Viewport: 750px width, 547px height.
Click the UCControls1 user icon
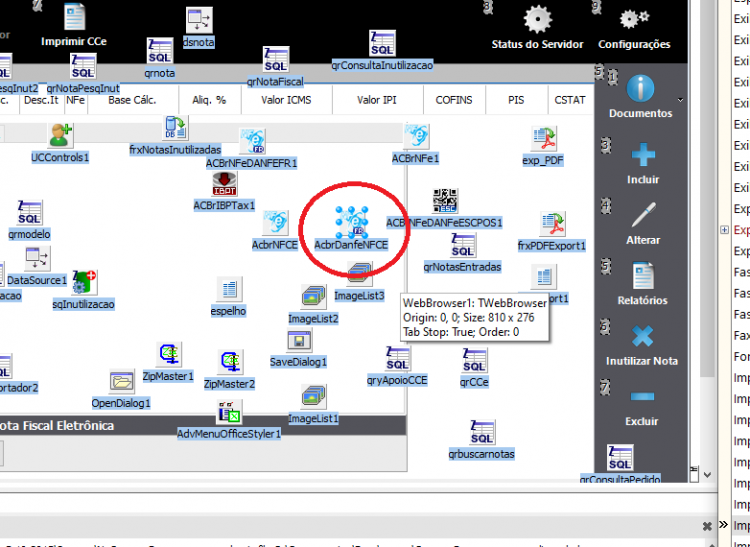coord(60,135)
